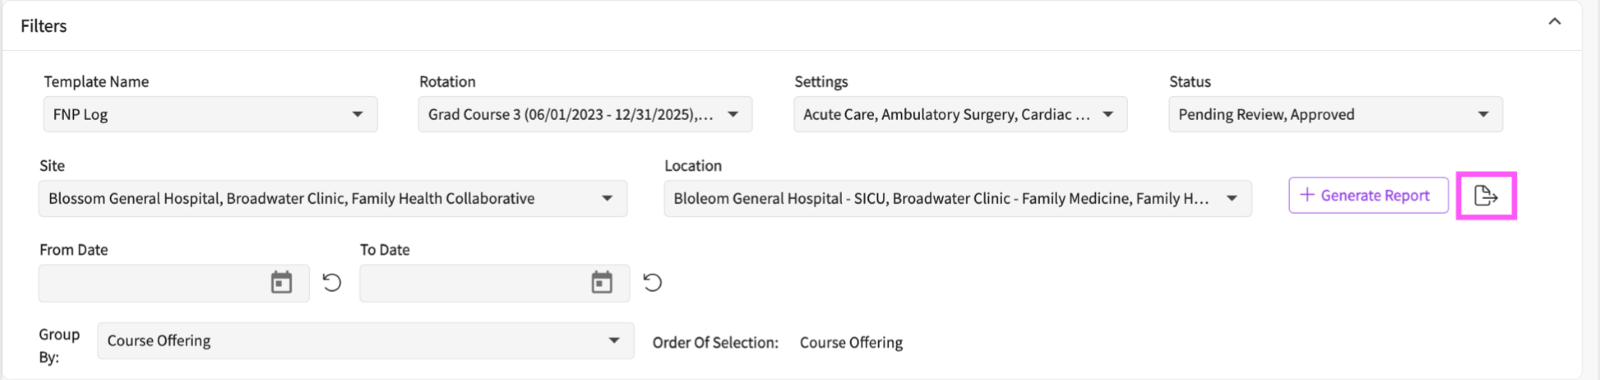This screenshot has height=380, width=1600.
Task: Click the Course Offering group value
Action: [159, 341]
